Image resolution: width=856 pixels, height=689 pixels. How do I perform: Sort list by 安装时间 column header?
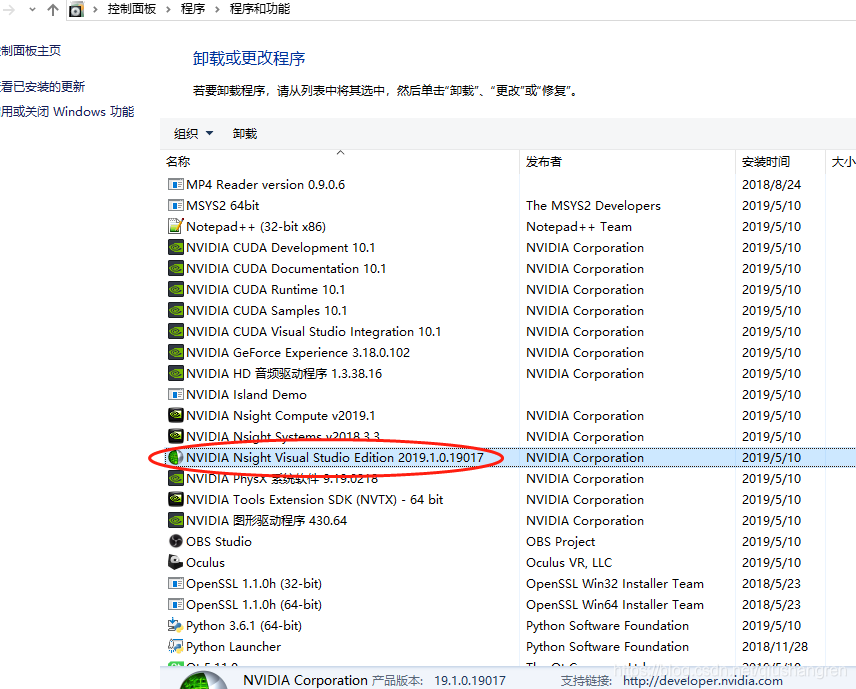766,162
